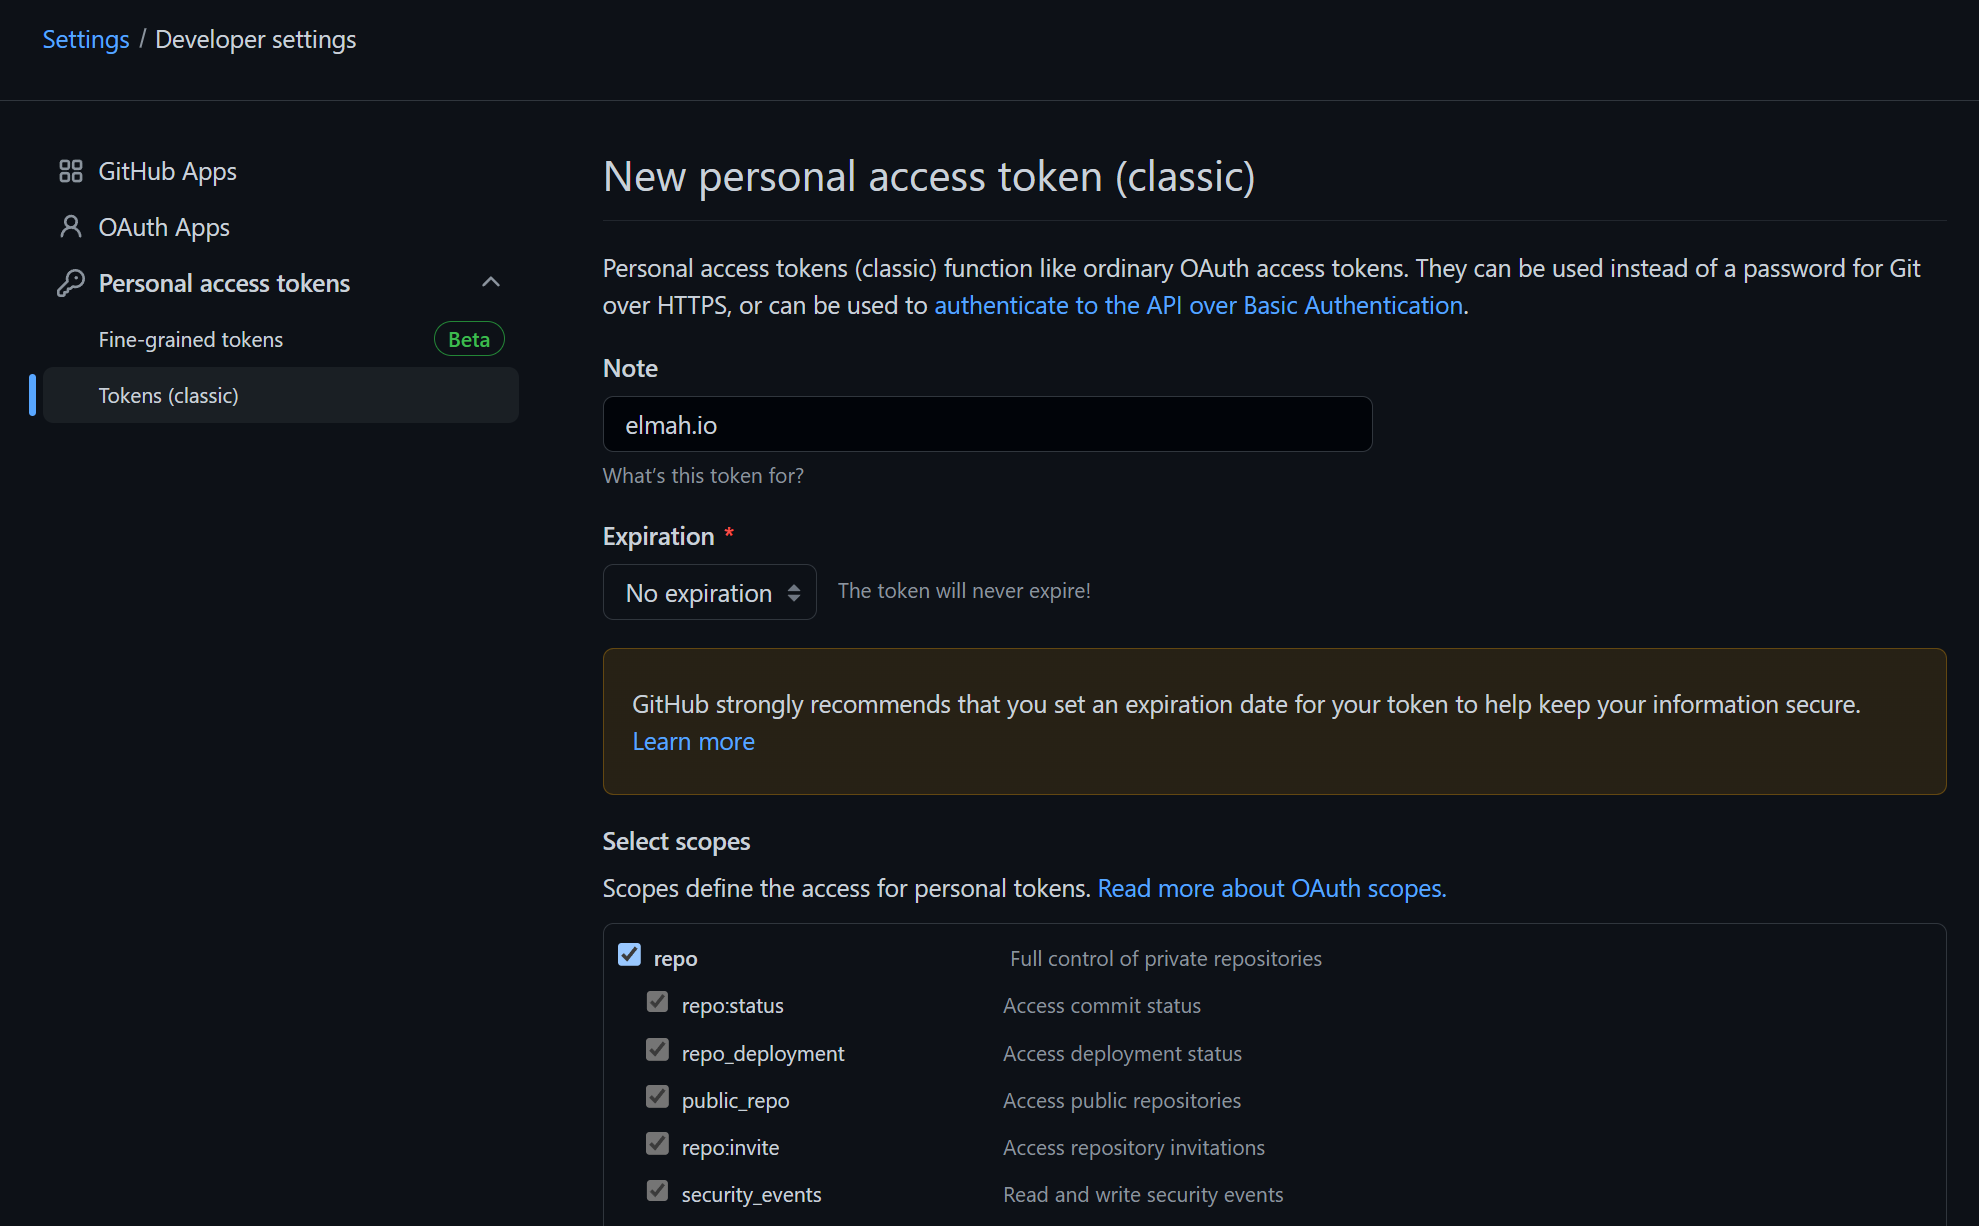Image resolution: width=1979 pixels, height=1226 pixels.
Task: Toggle the repo_deployment checkbox
Action: pyautogui.click(x=657, y=1049)
